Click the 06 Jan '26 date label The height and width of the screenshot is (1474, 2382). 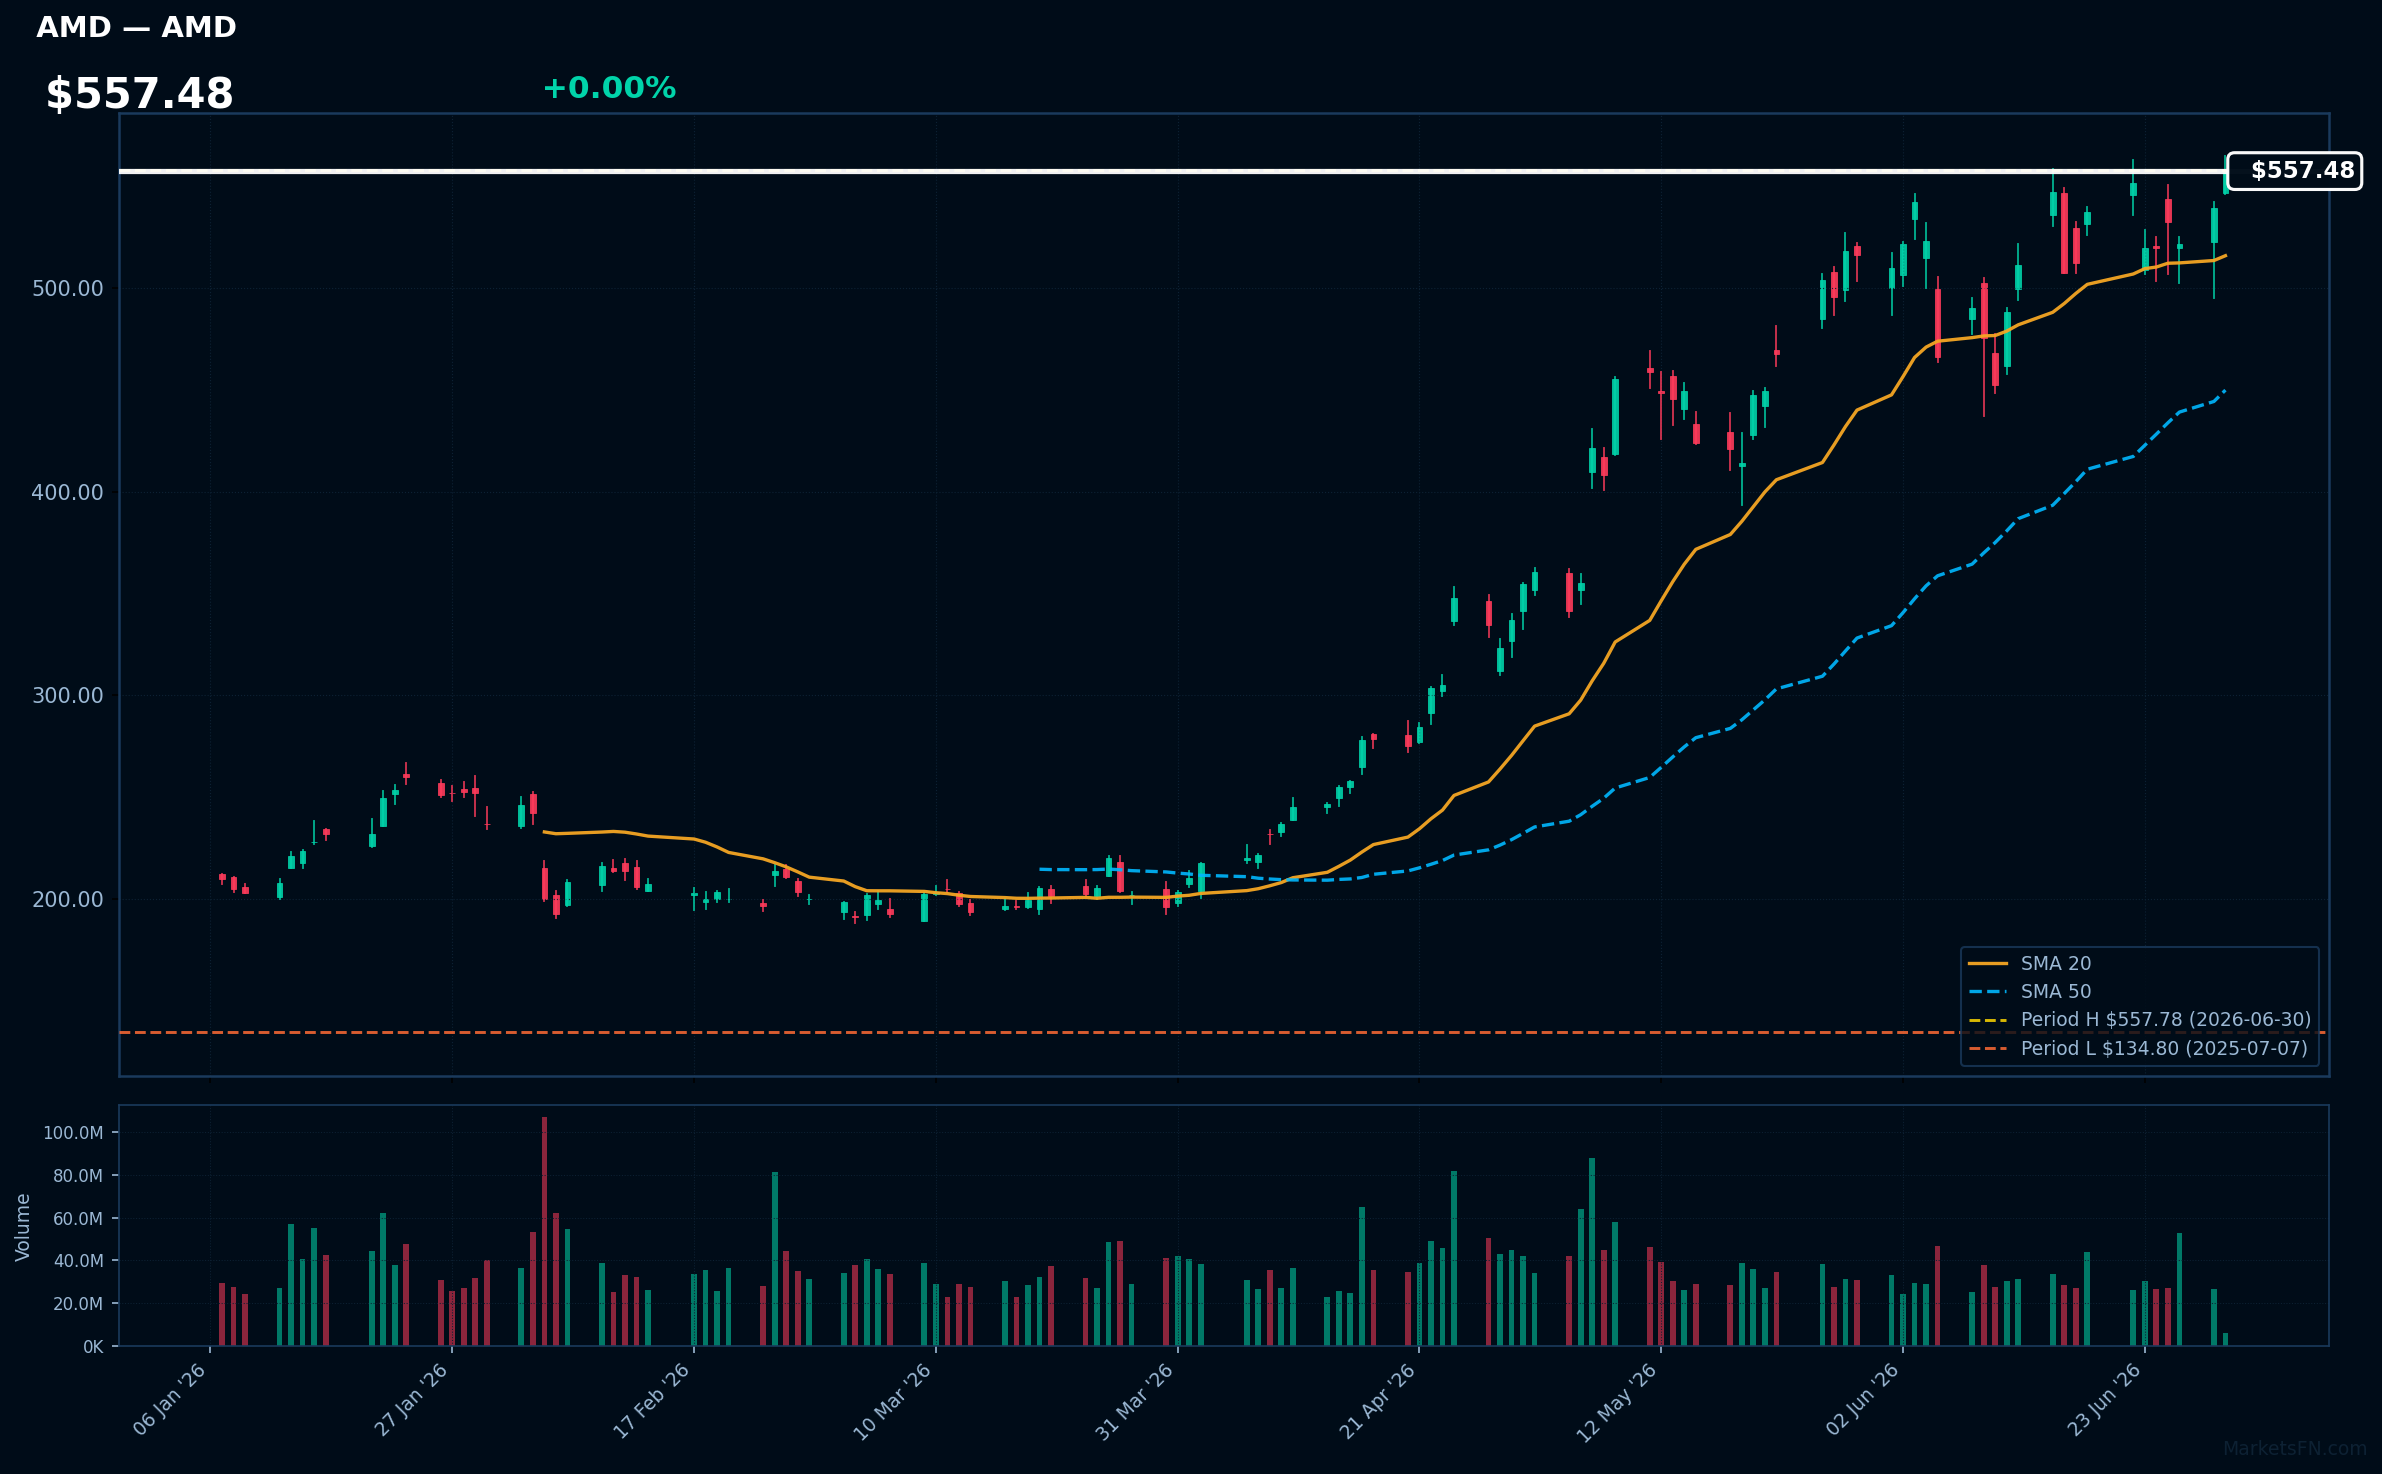(x=169, y=1400)
